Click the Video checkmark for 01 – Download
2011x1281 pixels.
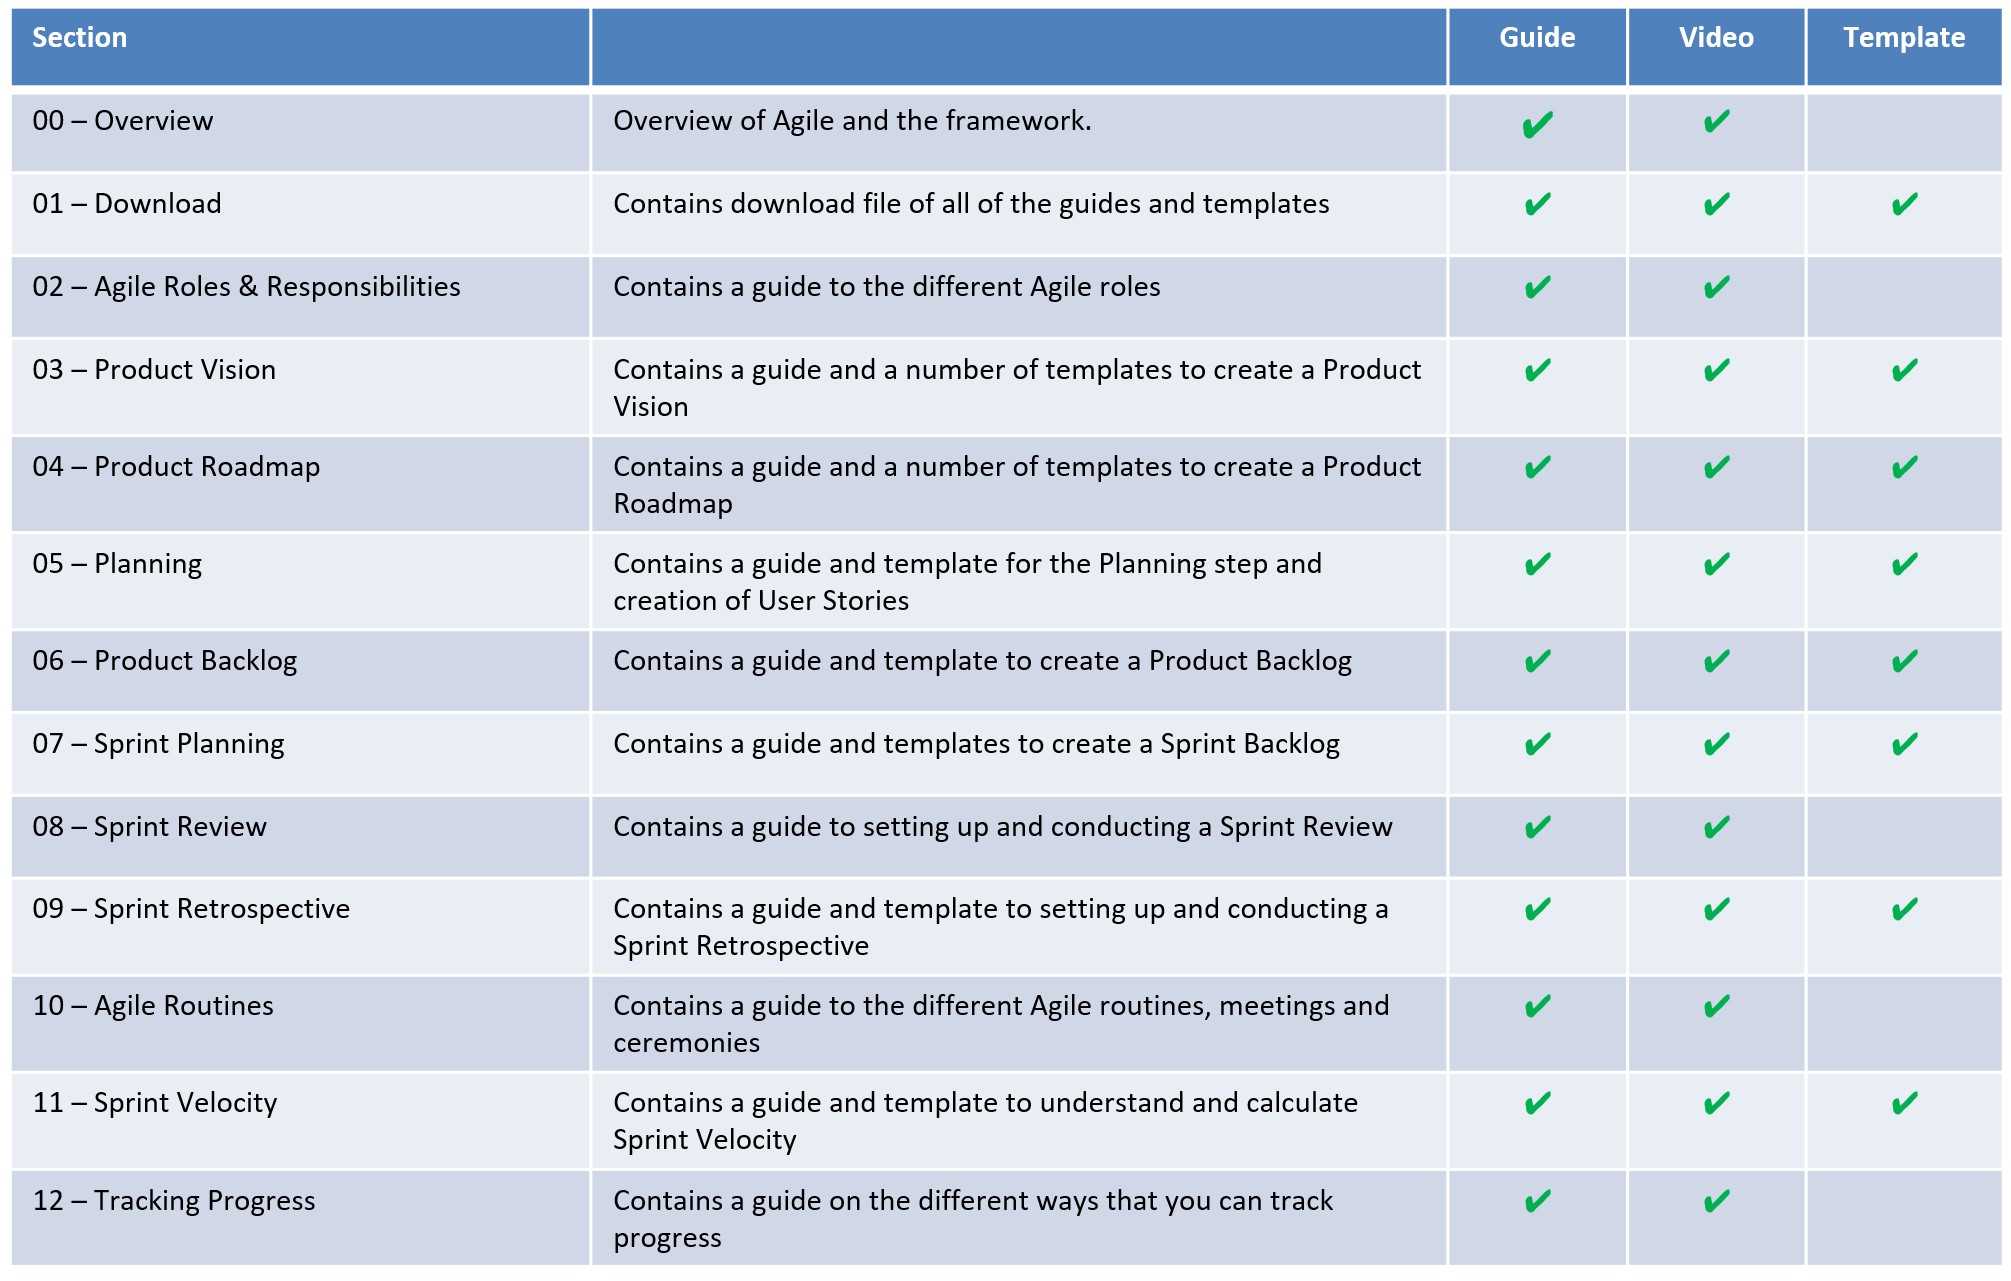point(1716,205)
